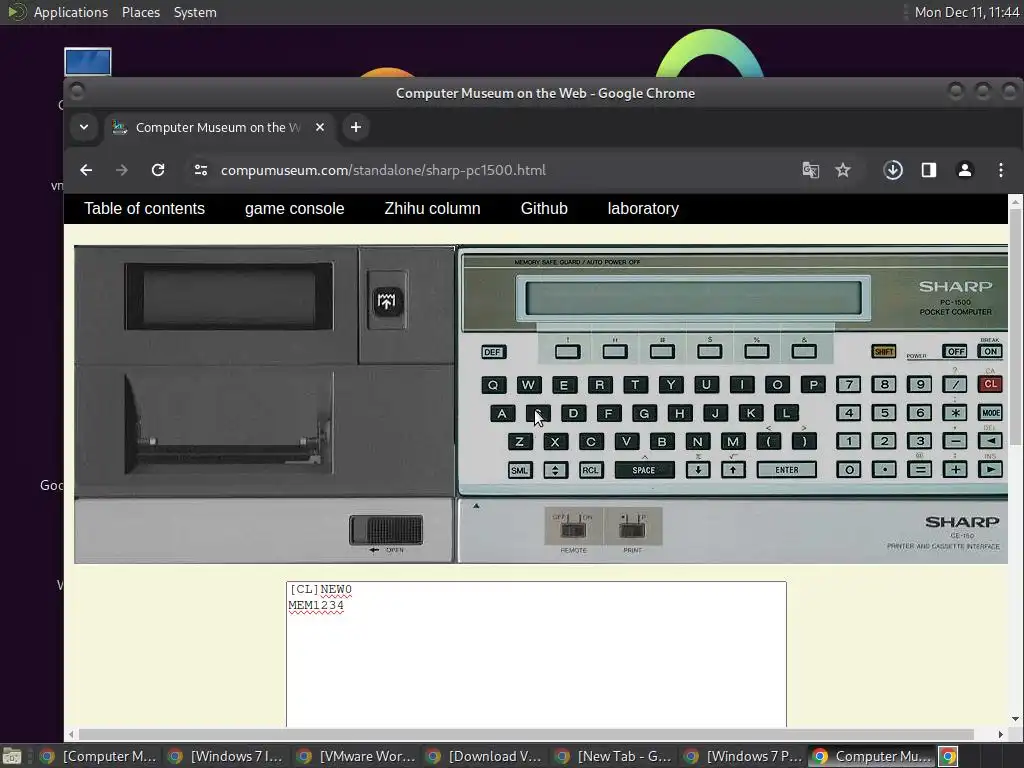Open the Applications menu in the top panel
The width and height of the screenshot is (1024, 768).
(x=71, y=12)
